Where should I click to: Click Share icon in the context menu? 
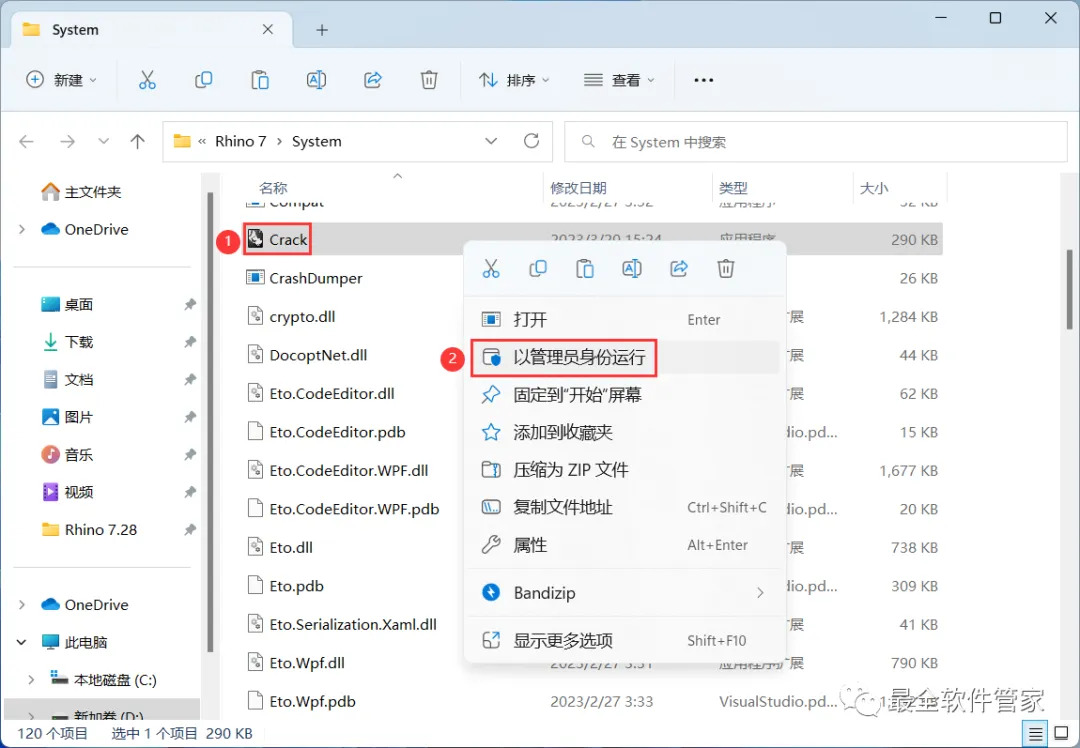[x=679, y=268]
